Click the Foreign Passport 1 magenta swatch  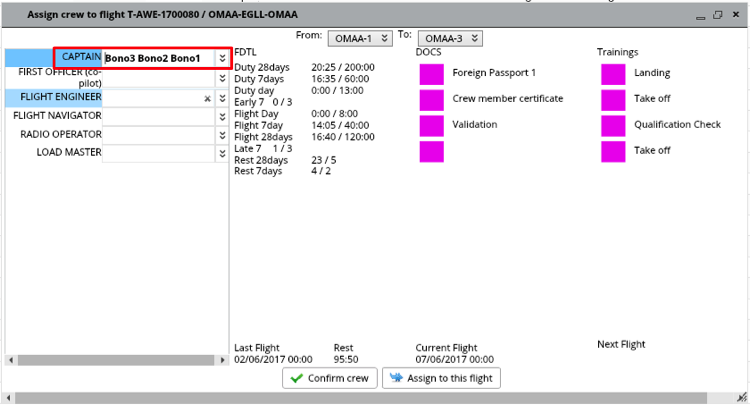[x=431, y=74]
